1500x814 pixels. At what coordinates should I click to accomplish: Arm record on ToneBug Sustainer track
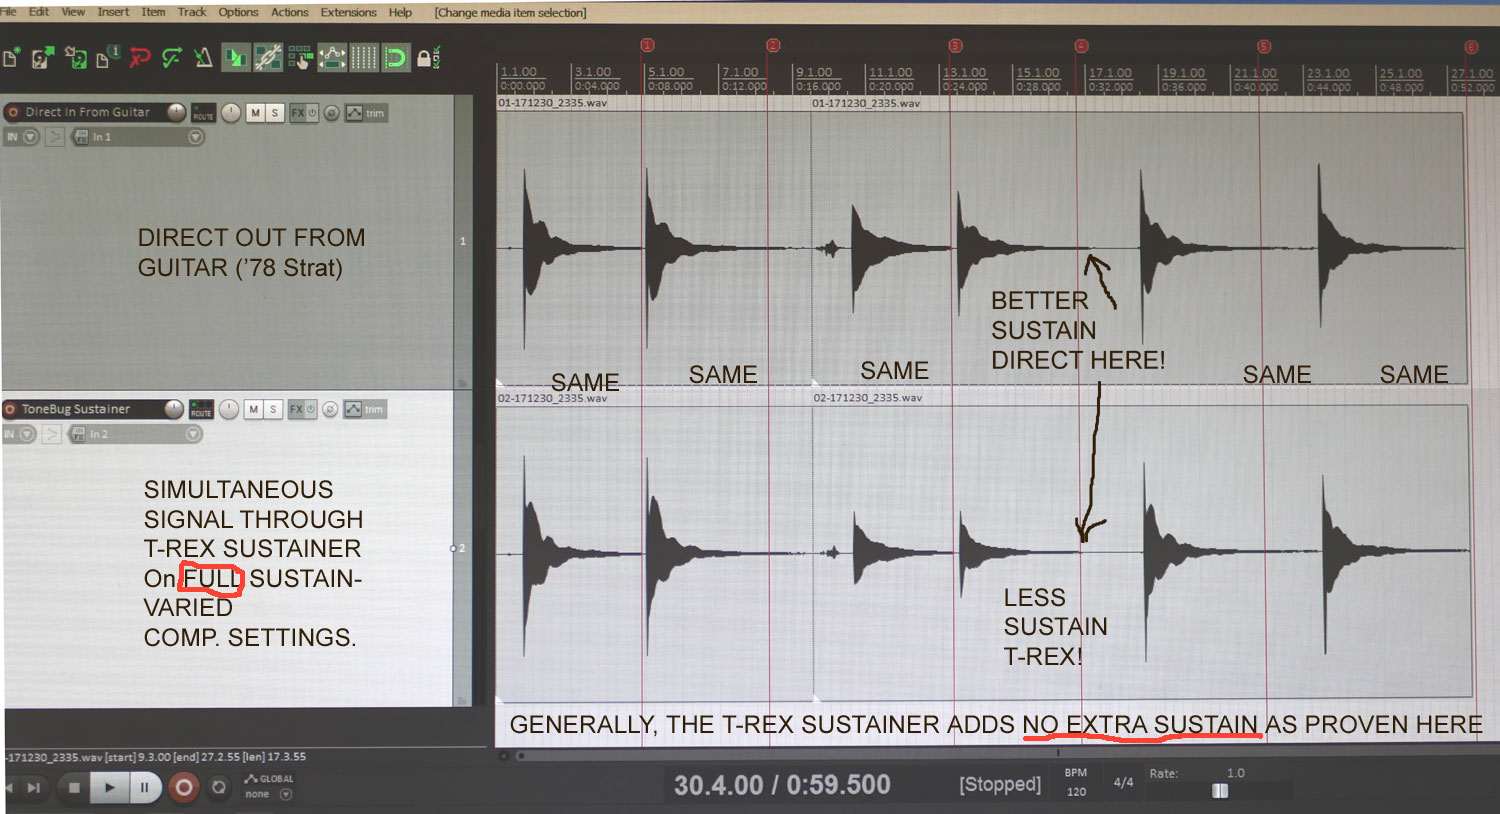pyautogui.click(x=11, y=409)
